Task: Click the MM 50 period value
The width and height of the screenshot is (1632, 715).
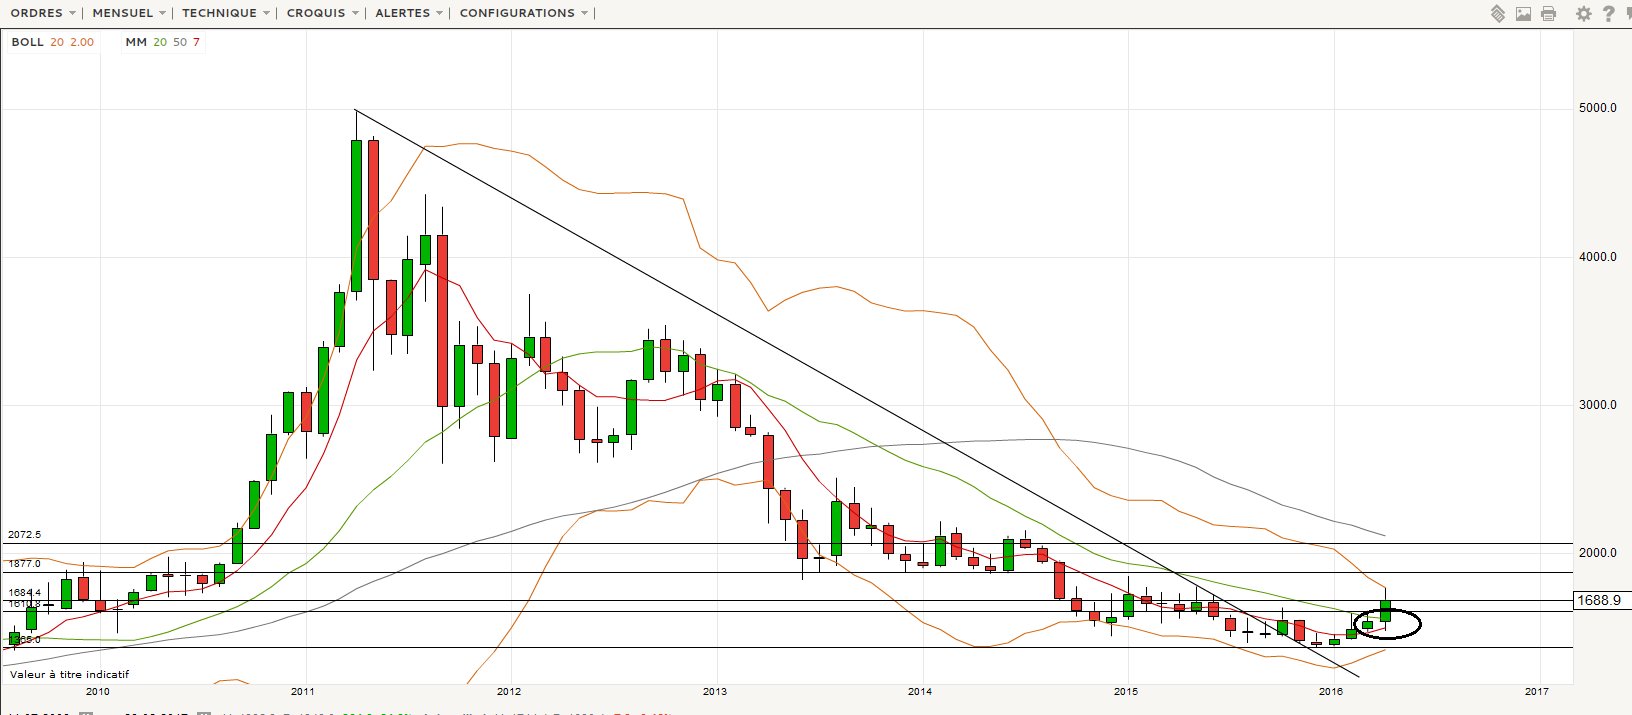Action: click(180, 42)
